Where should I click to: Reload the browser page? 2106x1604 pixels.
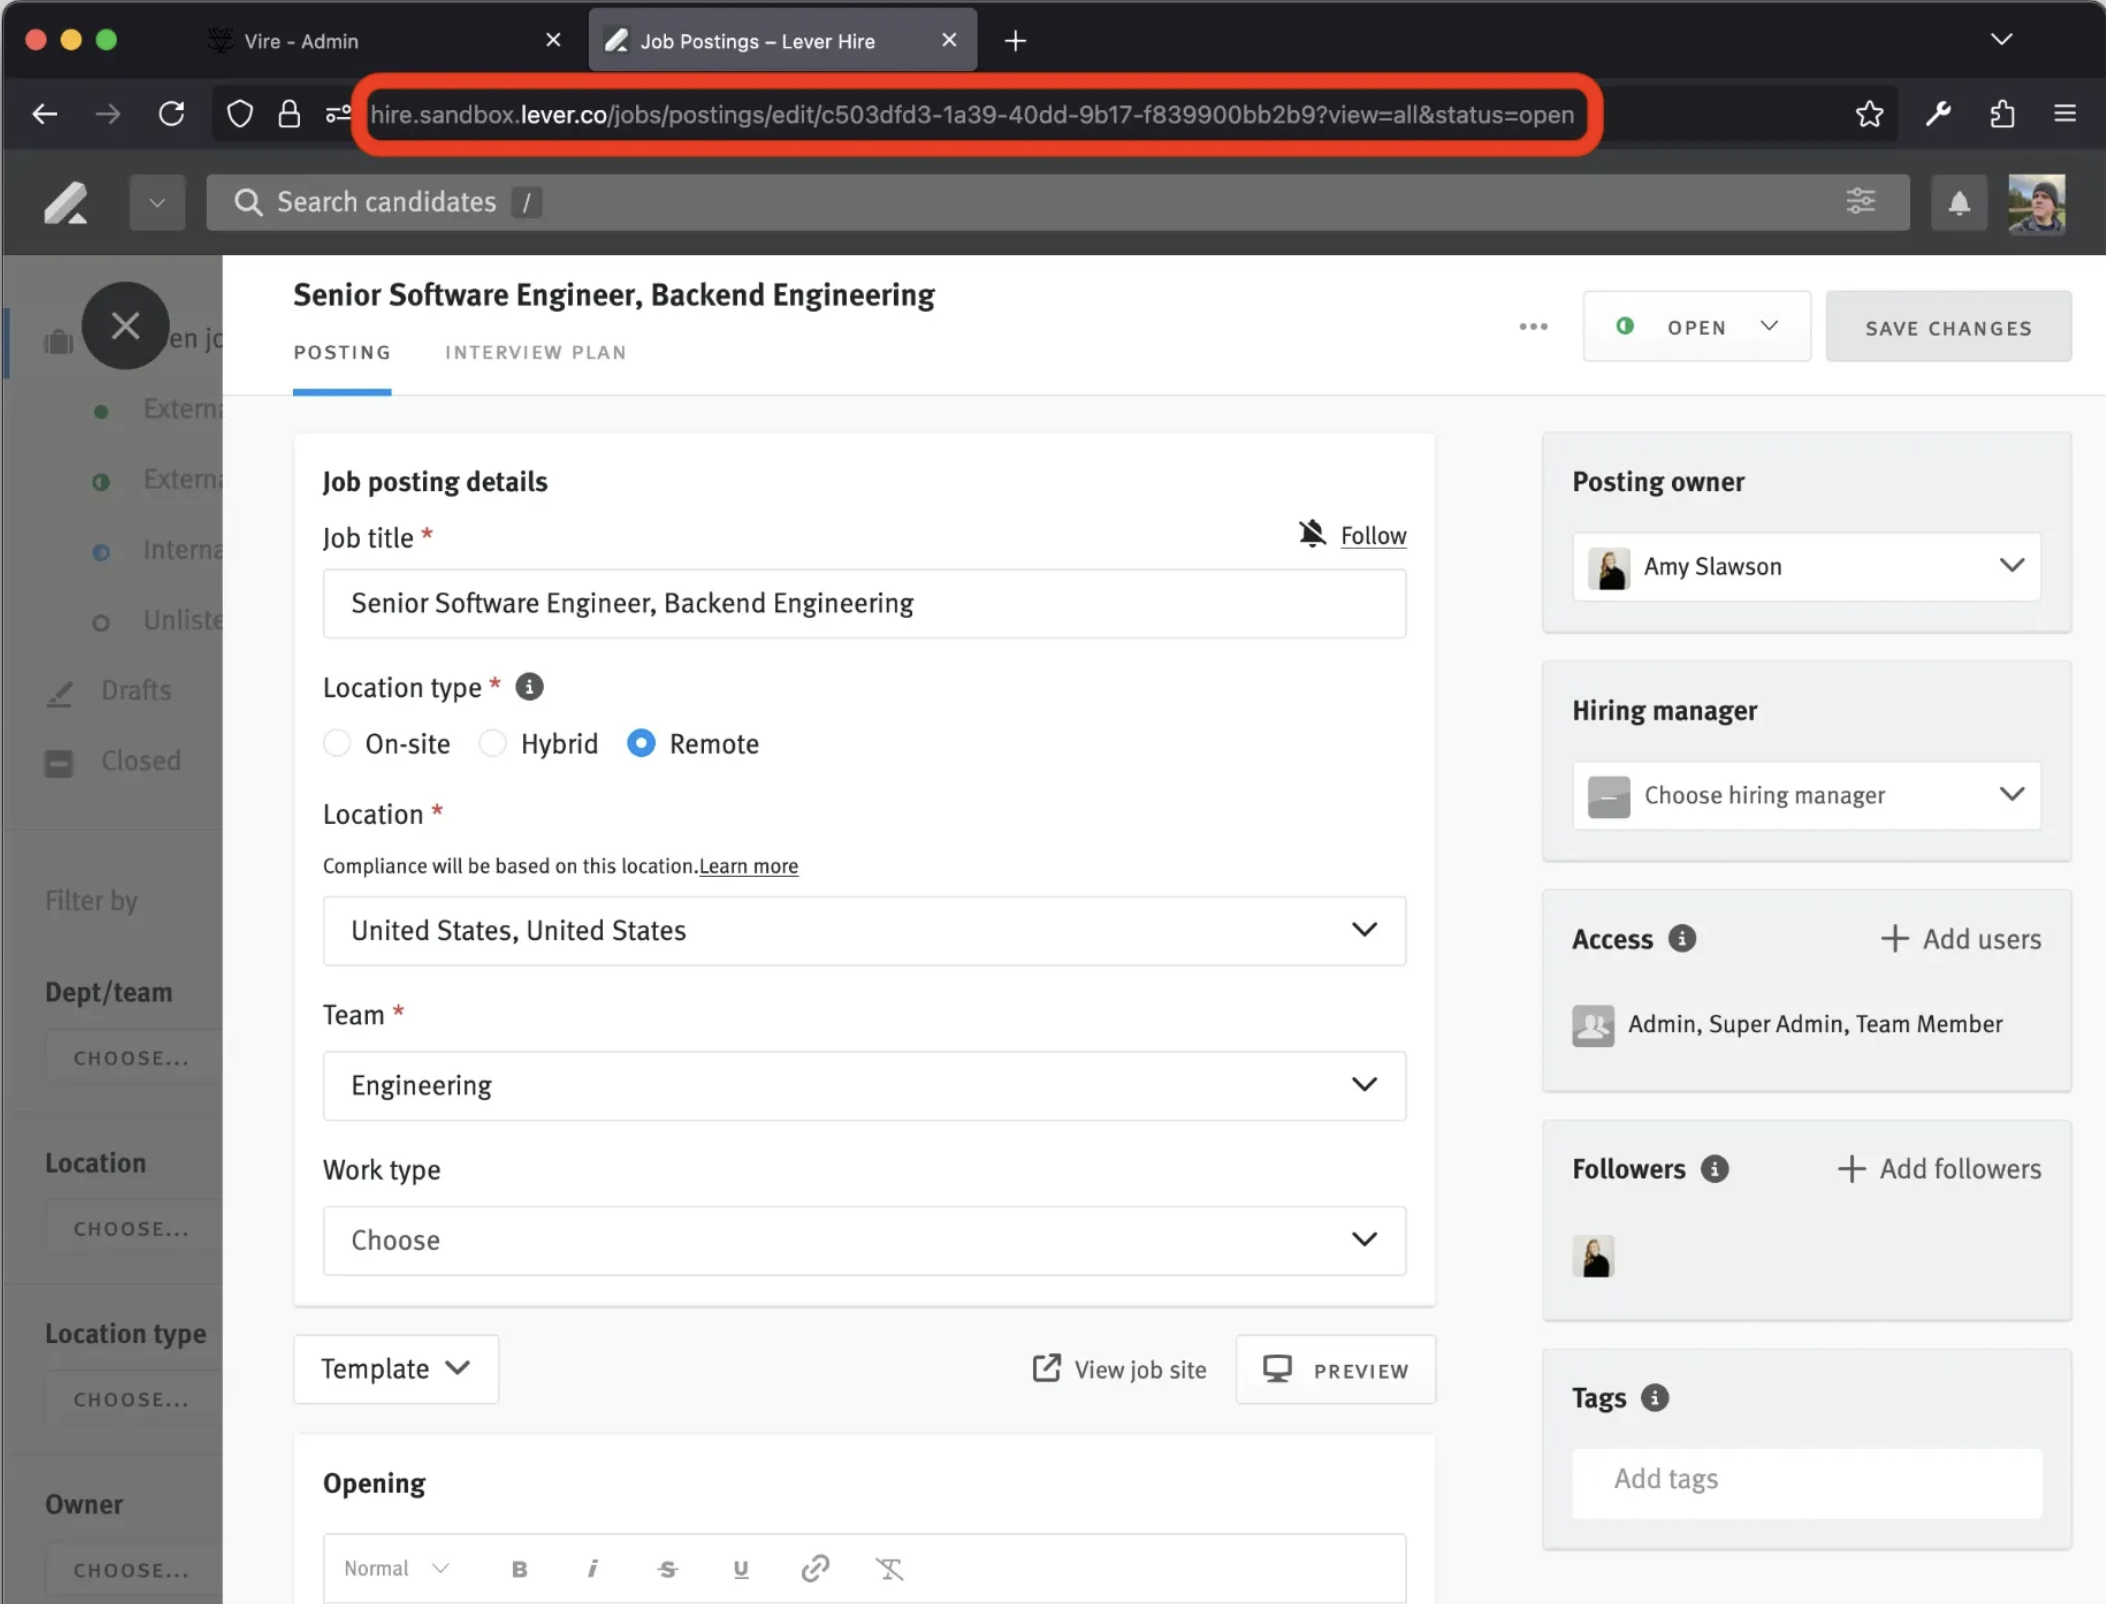(172, 114)
